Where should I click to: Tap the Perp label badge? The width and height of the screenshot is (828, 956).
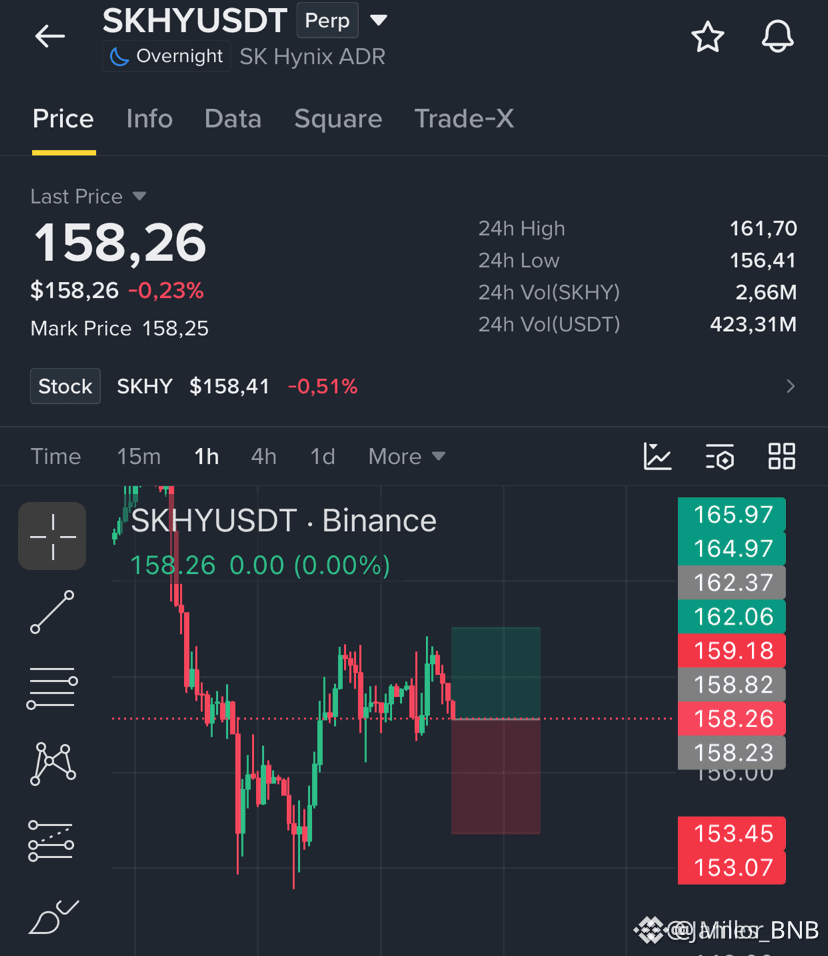327,21
